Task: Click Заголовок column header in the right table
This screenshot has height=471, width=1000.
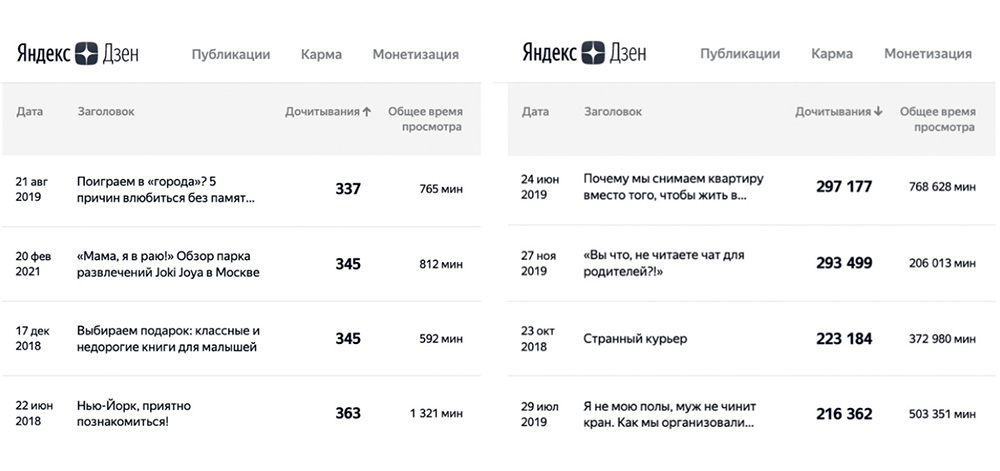Action: tap(612, 112)
